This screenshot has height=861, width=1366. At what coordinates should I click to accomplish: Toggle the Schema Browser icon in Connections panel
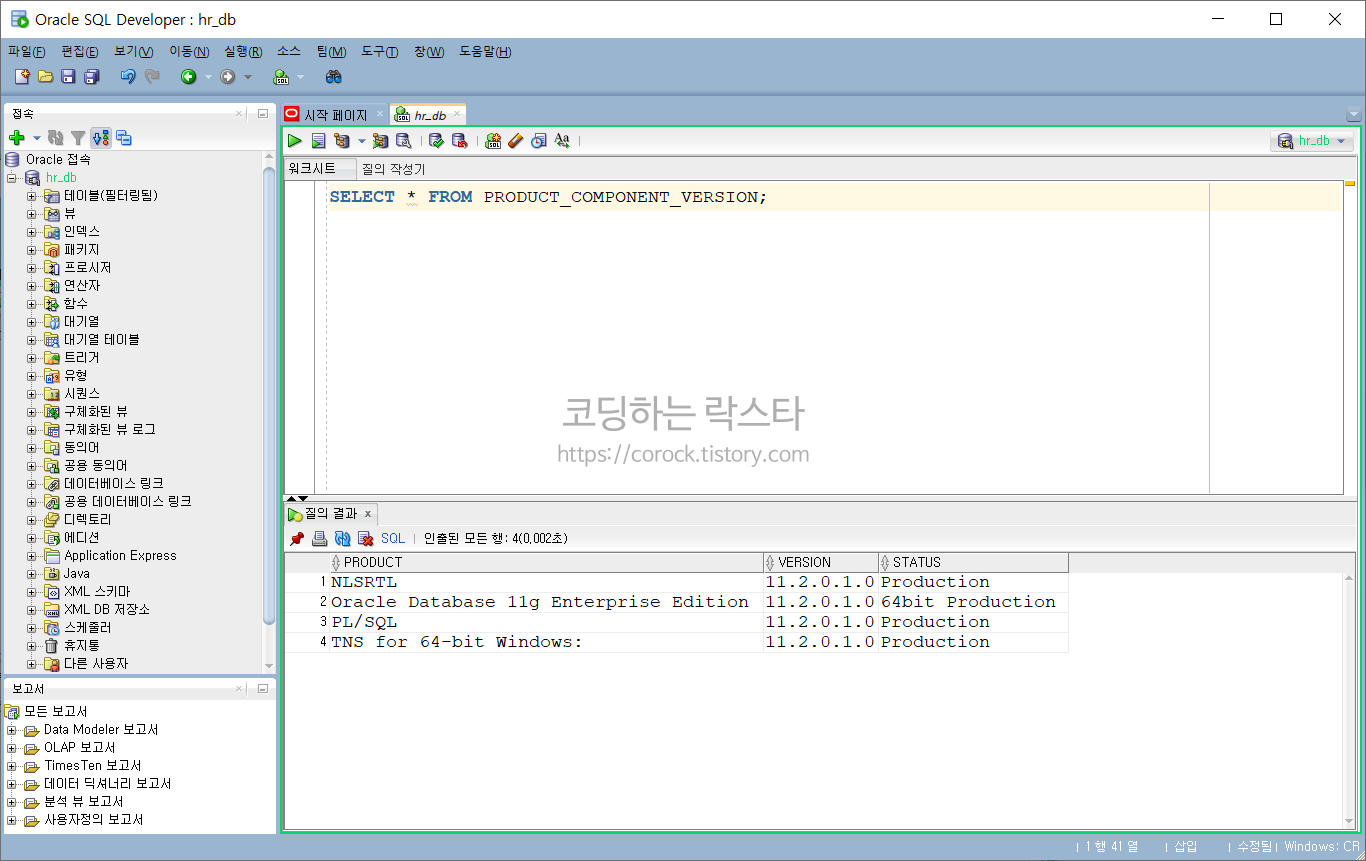tap(100, 138)
